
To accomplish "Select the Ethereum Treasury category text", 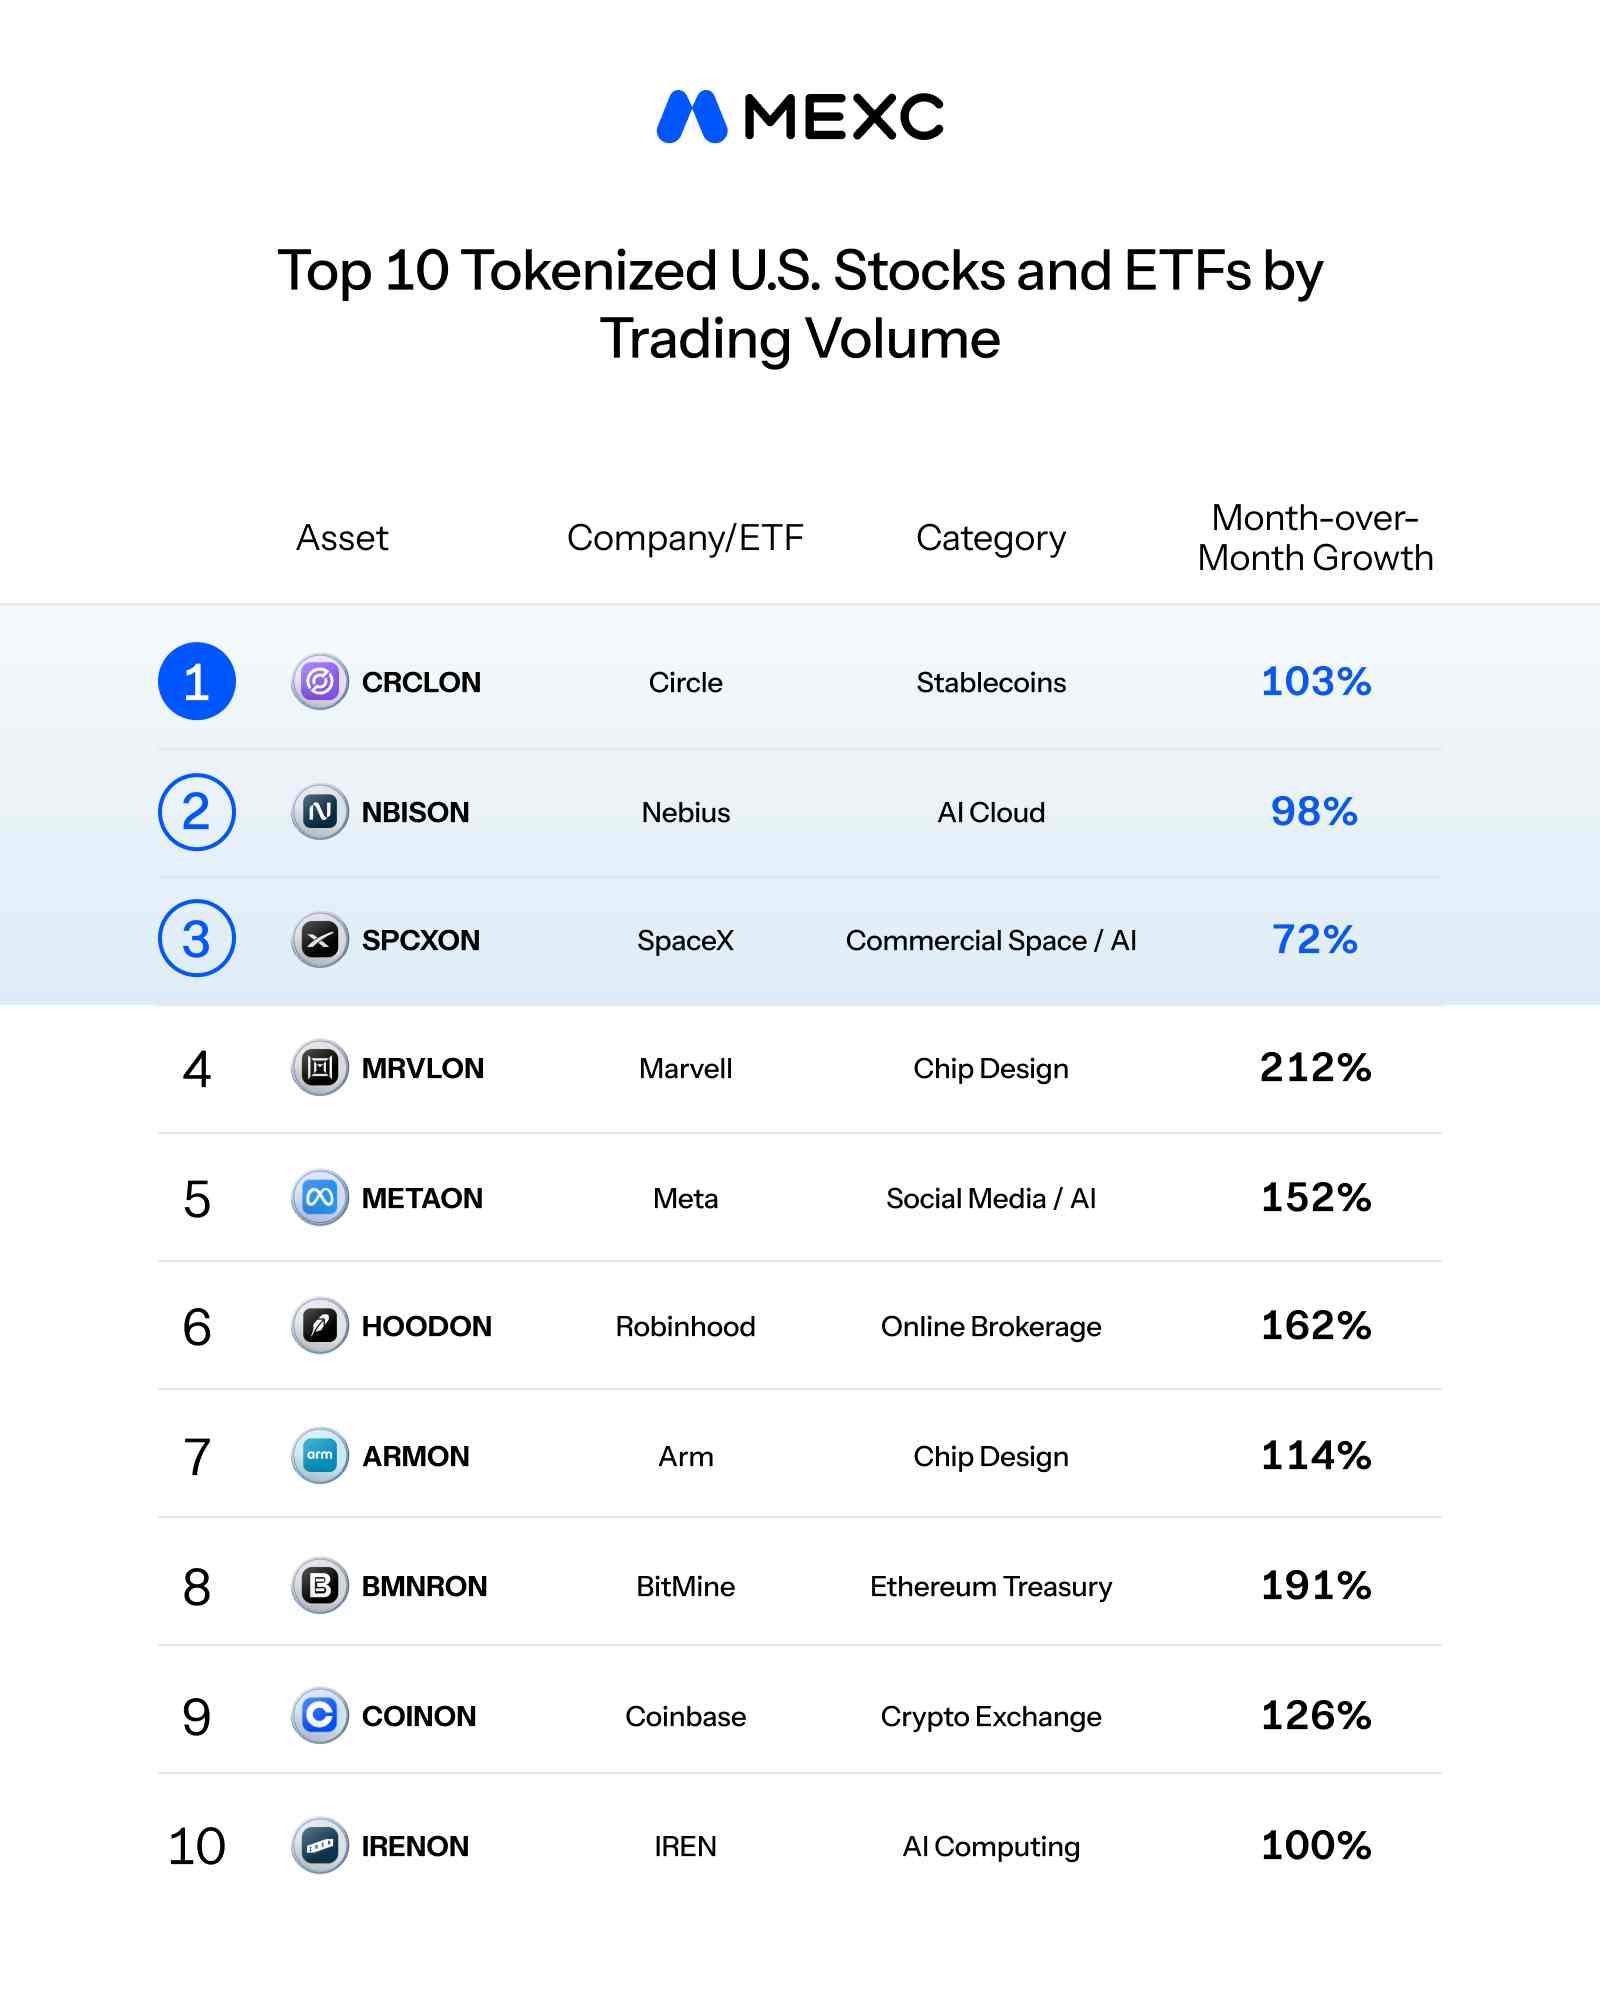I will click(x=991, y=1587).
